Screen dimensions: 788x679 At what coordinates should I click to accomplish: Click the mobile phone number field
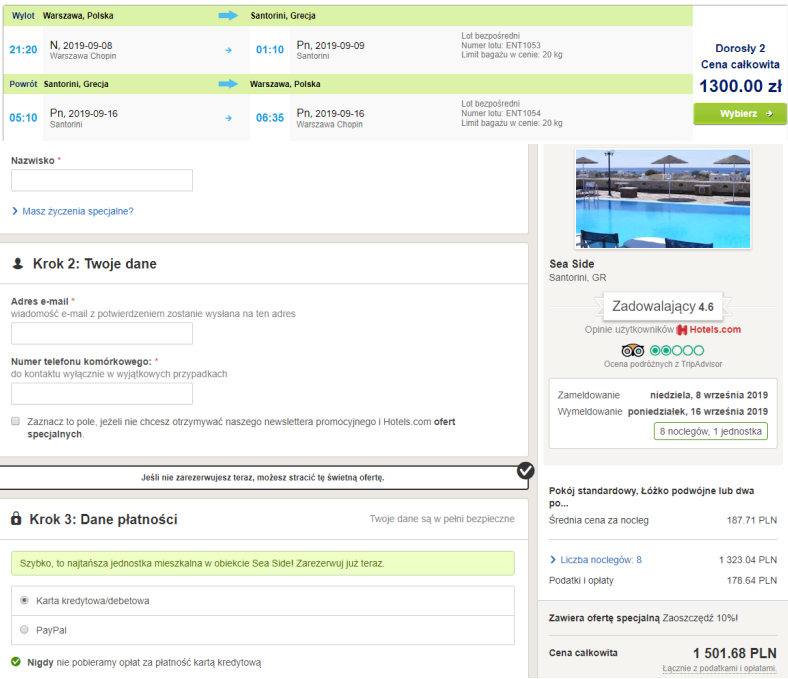102,394
